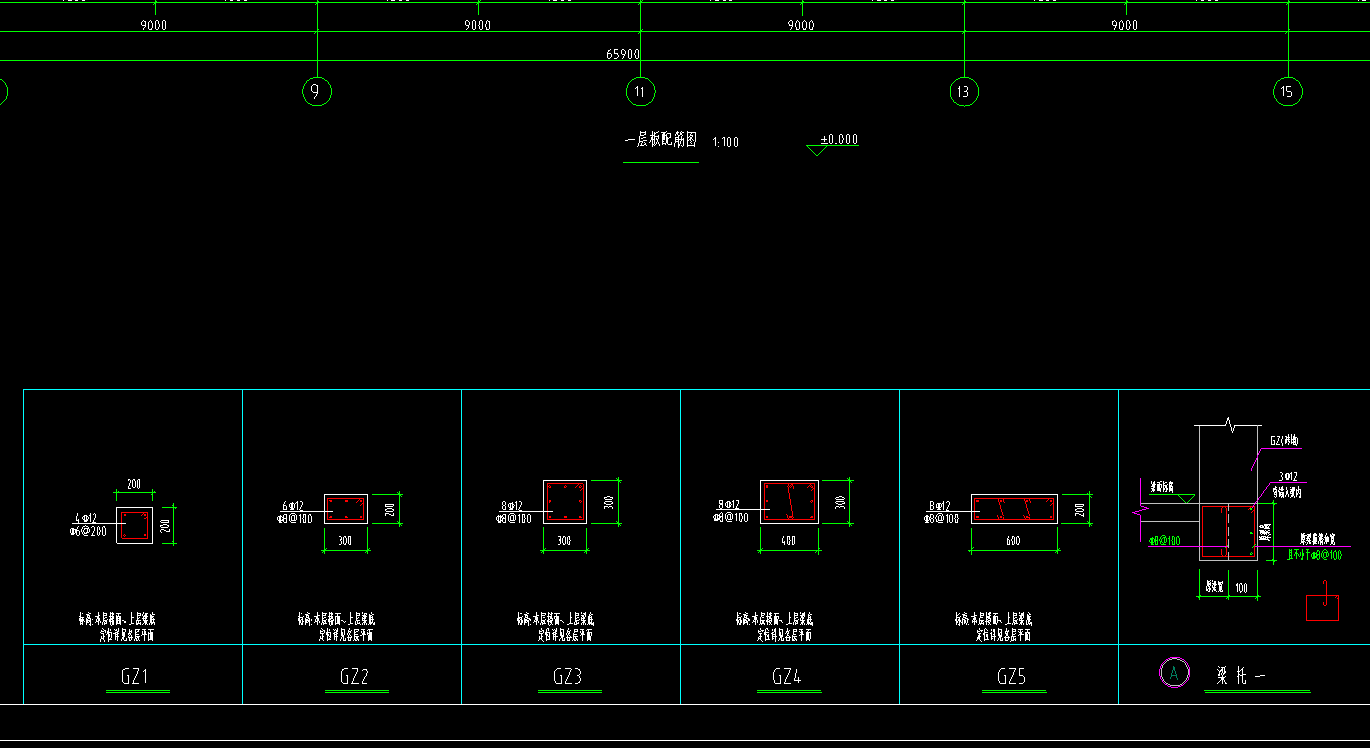Click the green Φ8@100 text left of detail A section
1370x748 pixels.
[1164, 541]
